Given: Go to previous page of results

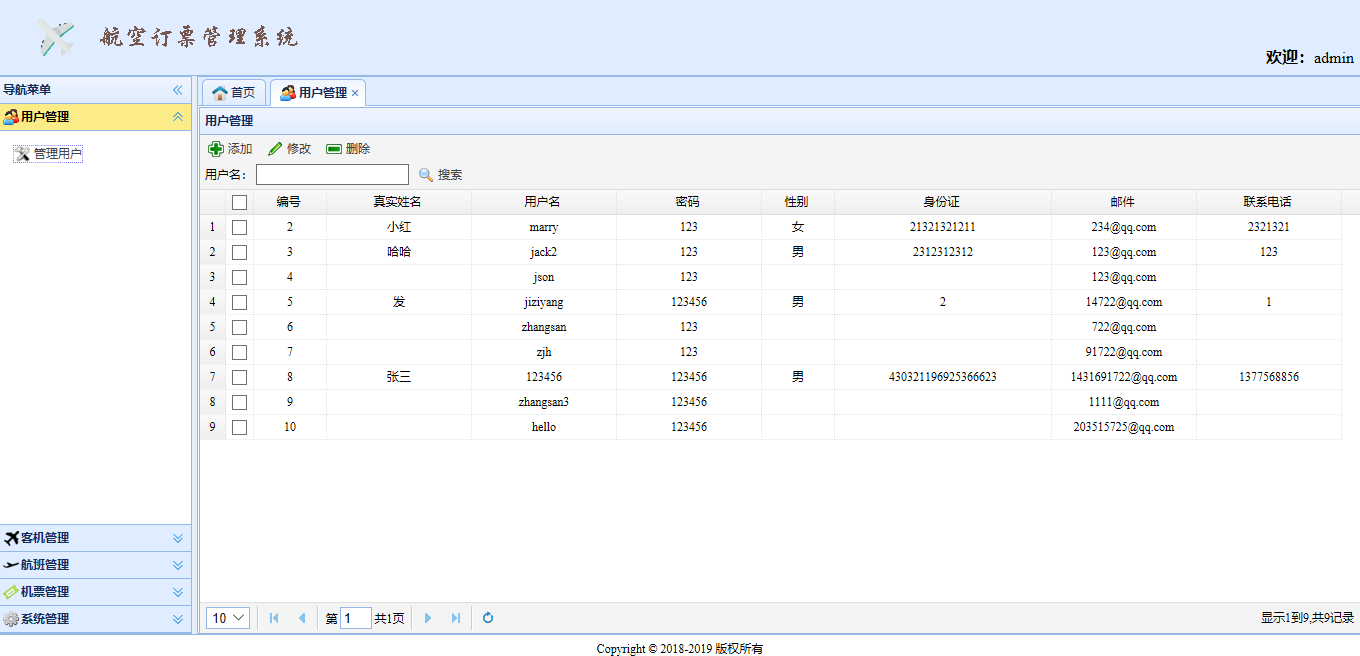Looking at the screenshot, I should (302, 618).
